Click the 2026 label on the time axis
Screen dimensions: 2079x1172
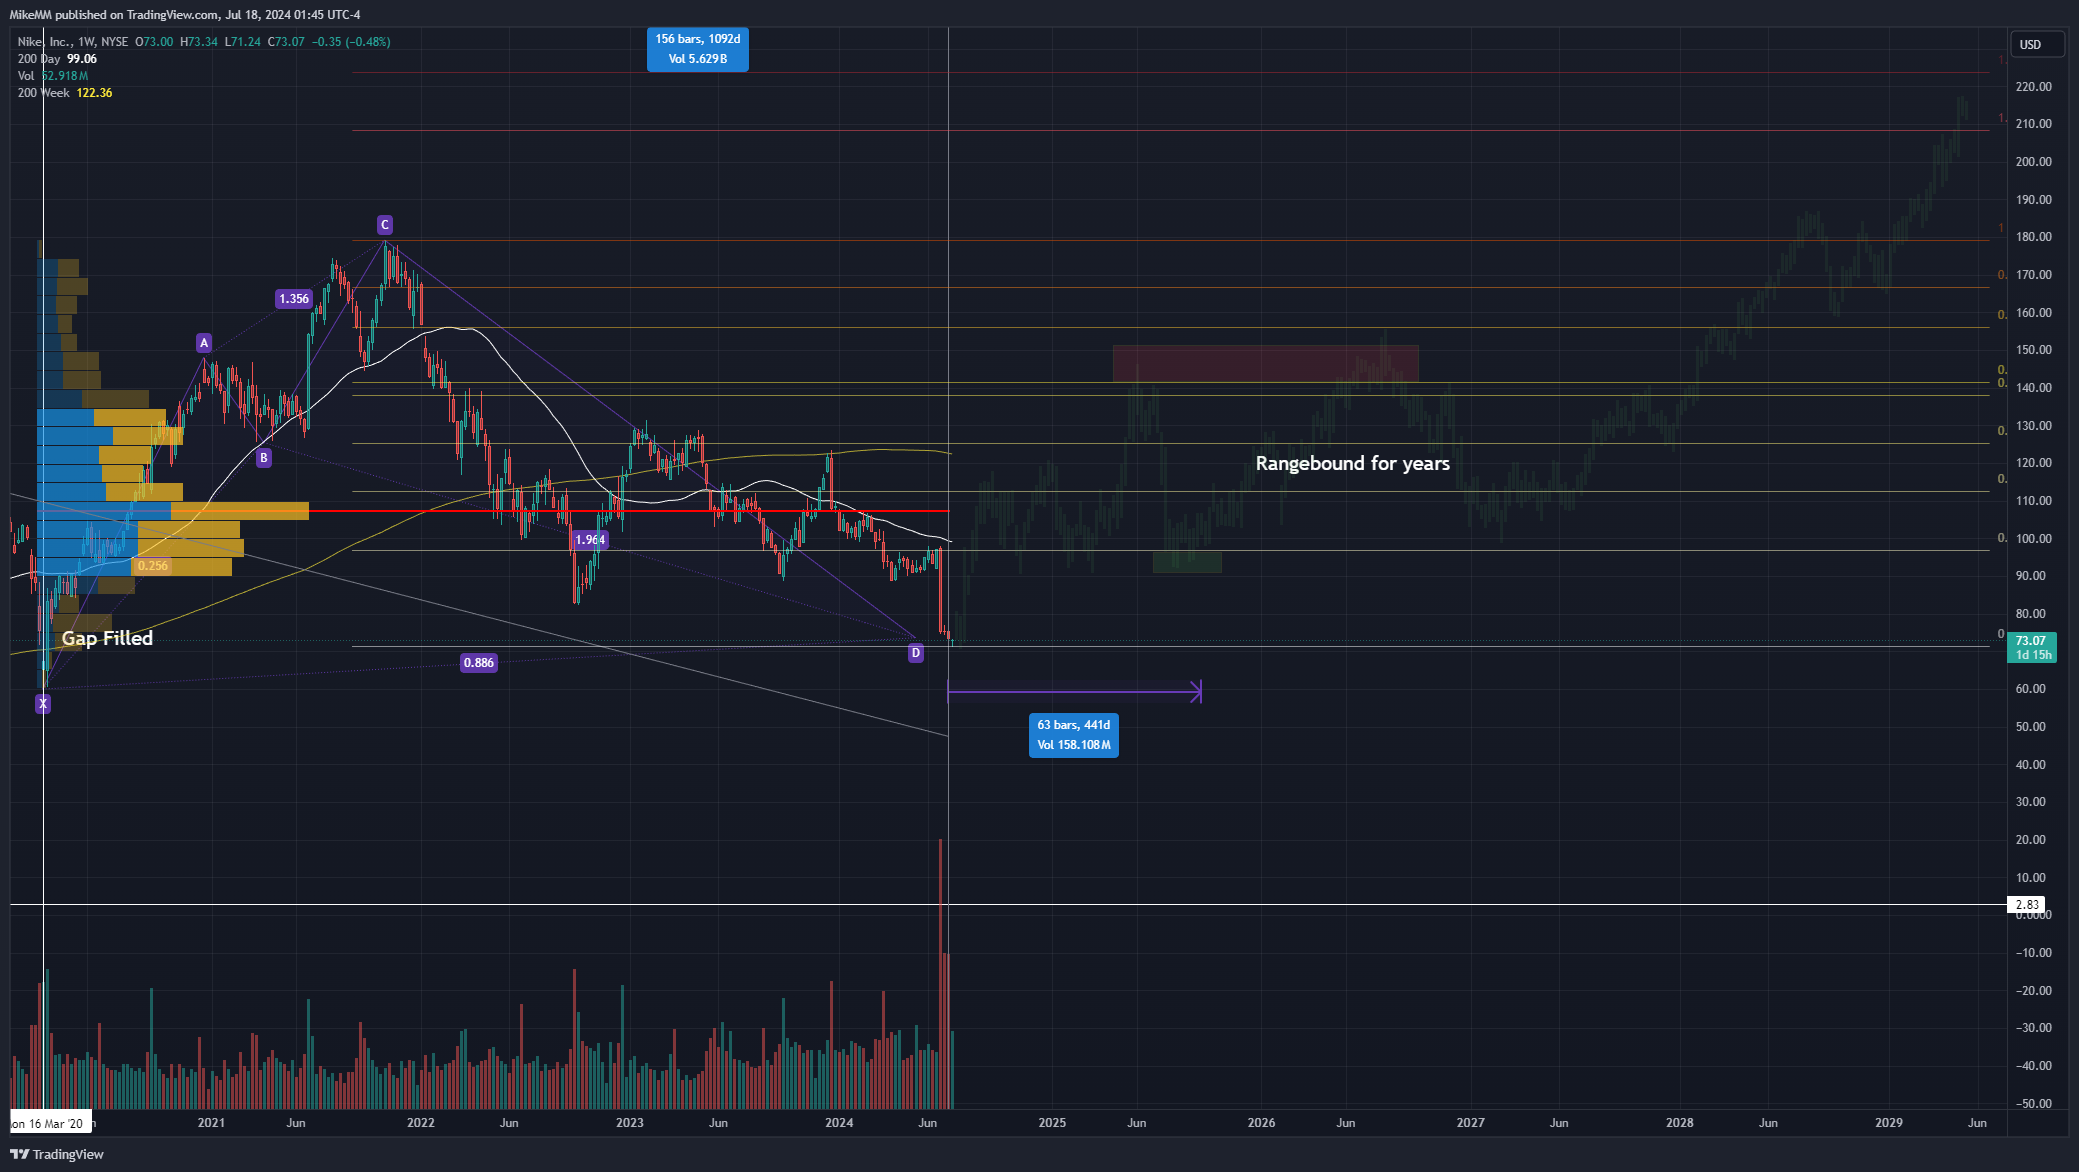[x=1261, y=1123]
